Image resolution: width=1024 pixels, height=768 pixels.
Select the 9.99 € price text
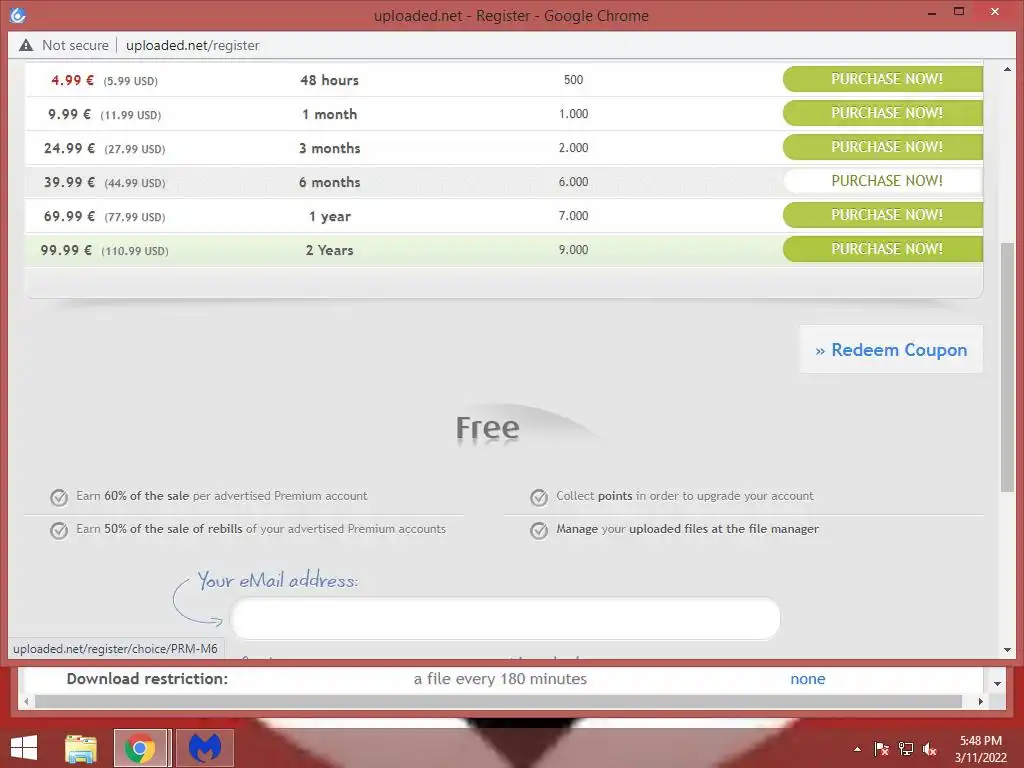click(69, 114)
